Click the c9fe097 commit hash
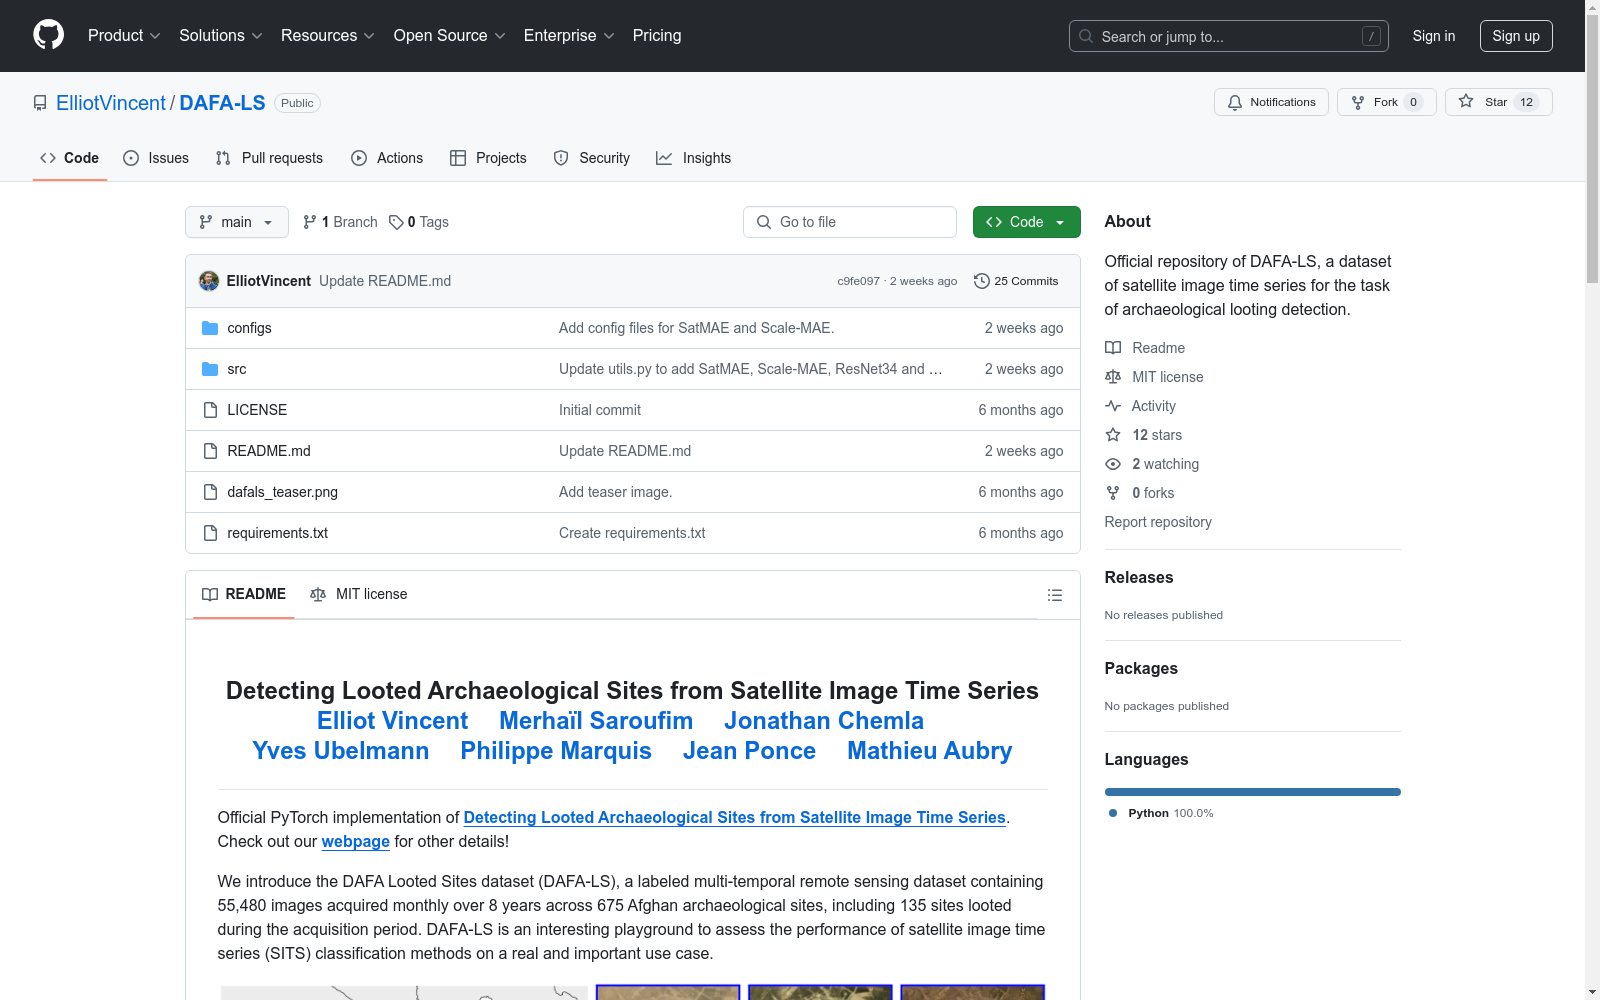This screenshot has width=1600, height=1000. click(858, 281)
